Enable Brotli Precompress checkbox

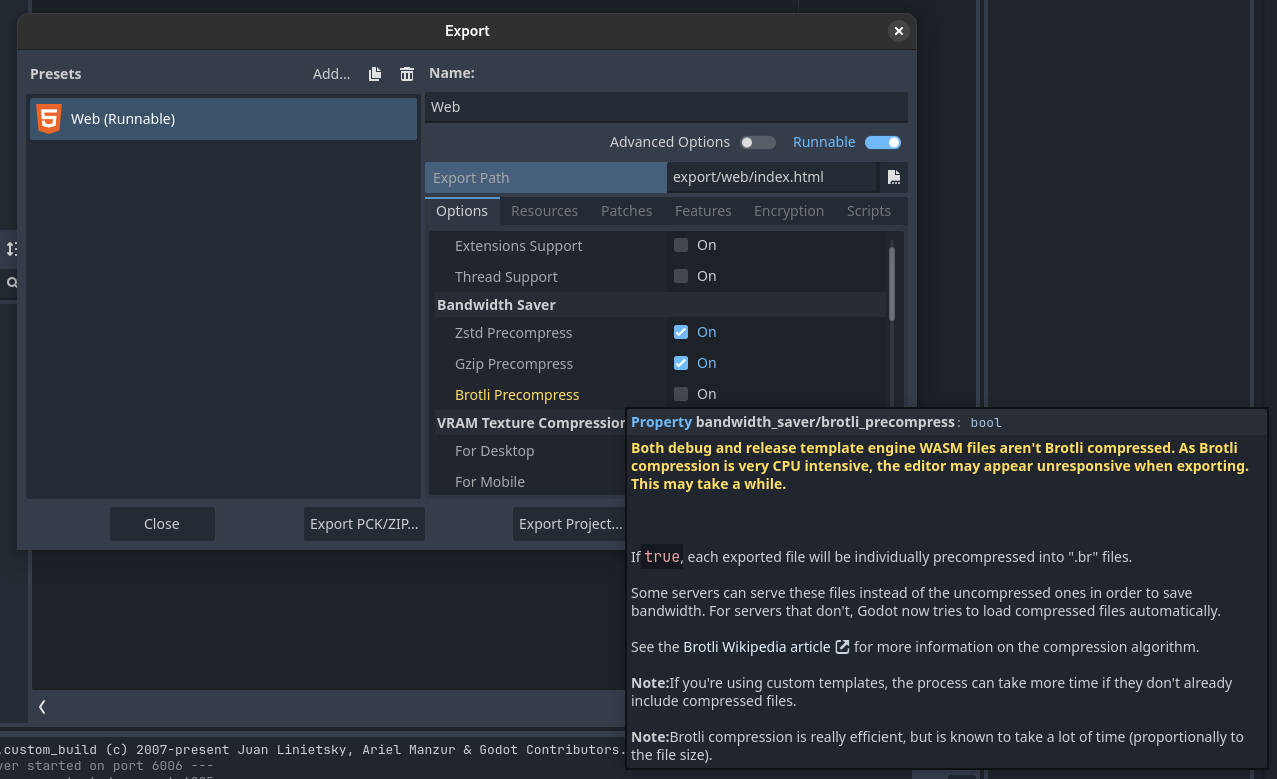[681, 394]
